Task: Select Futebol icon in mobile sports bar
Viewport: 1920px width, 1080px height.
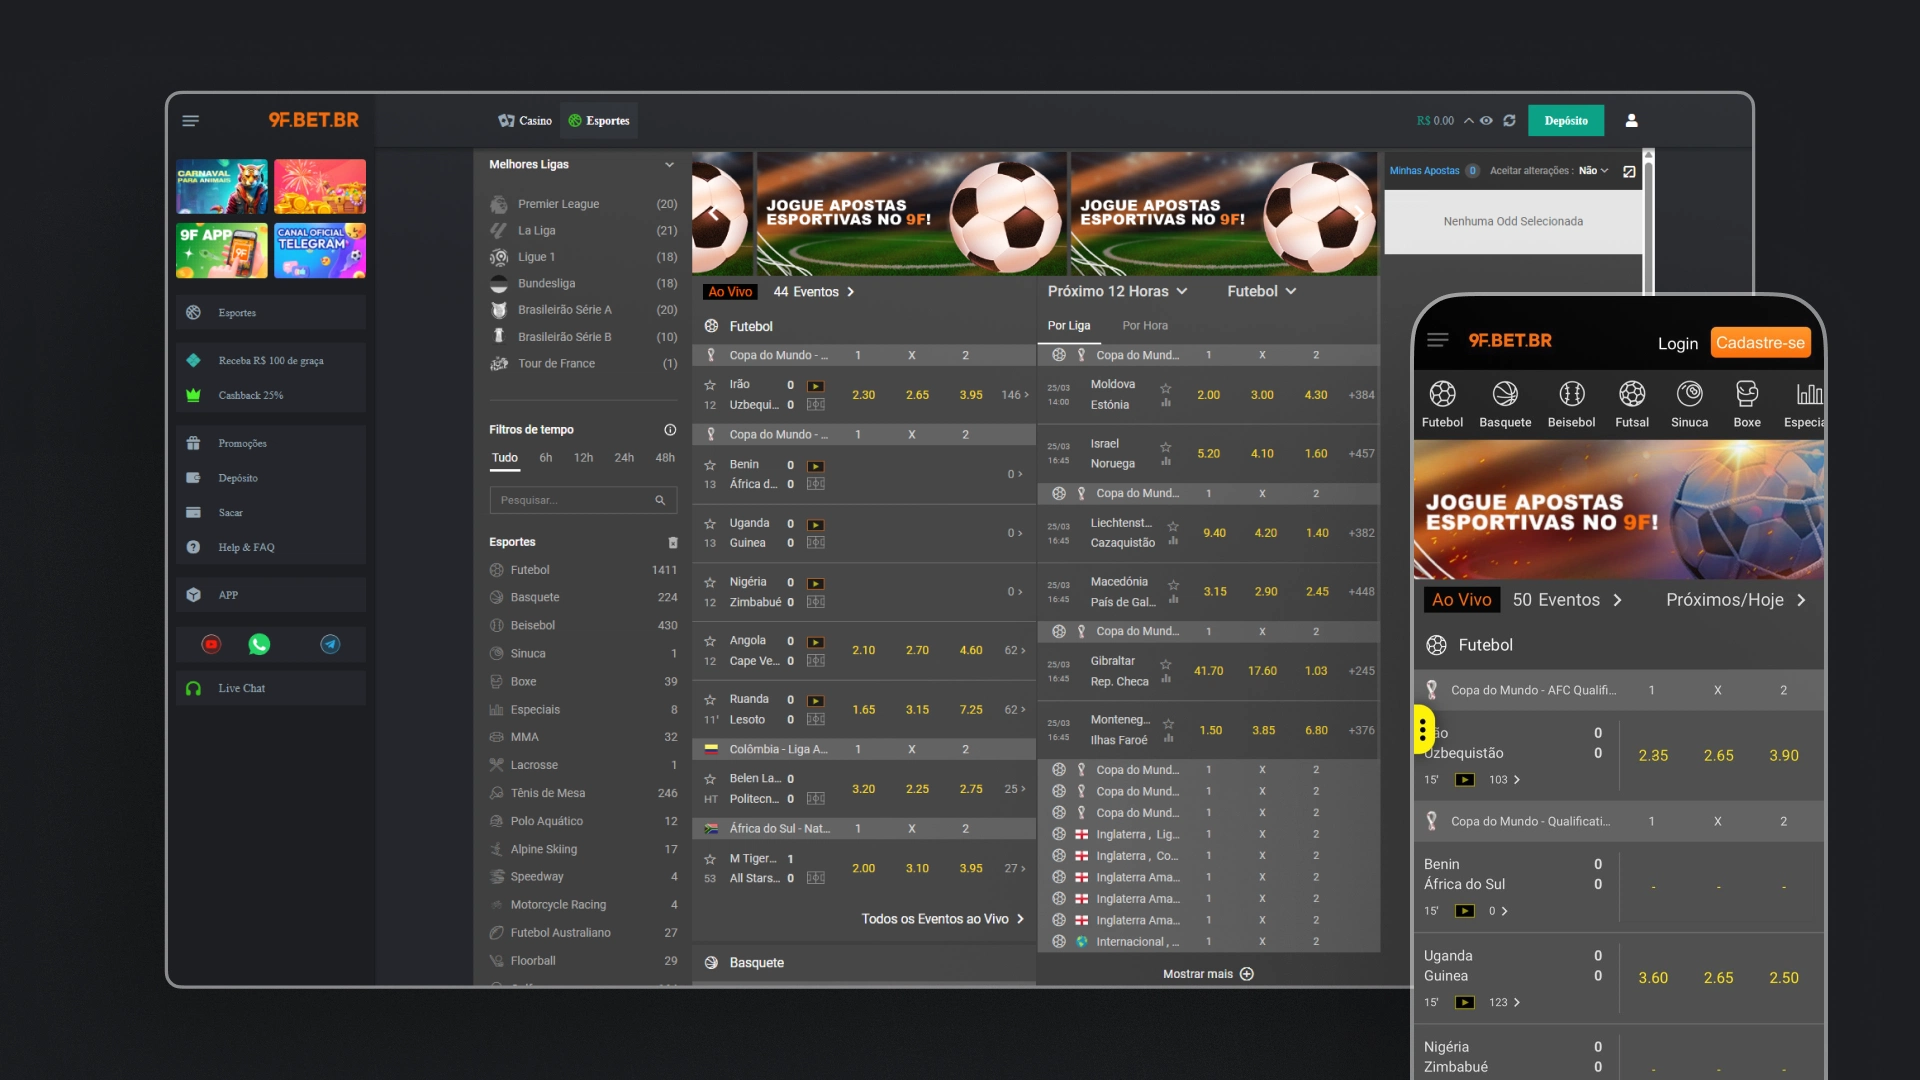Action: (x=1442, y=394)
